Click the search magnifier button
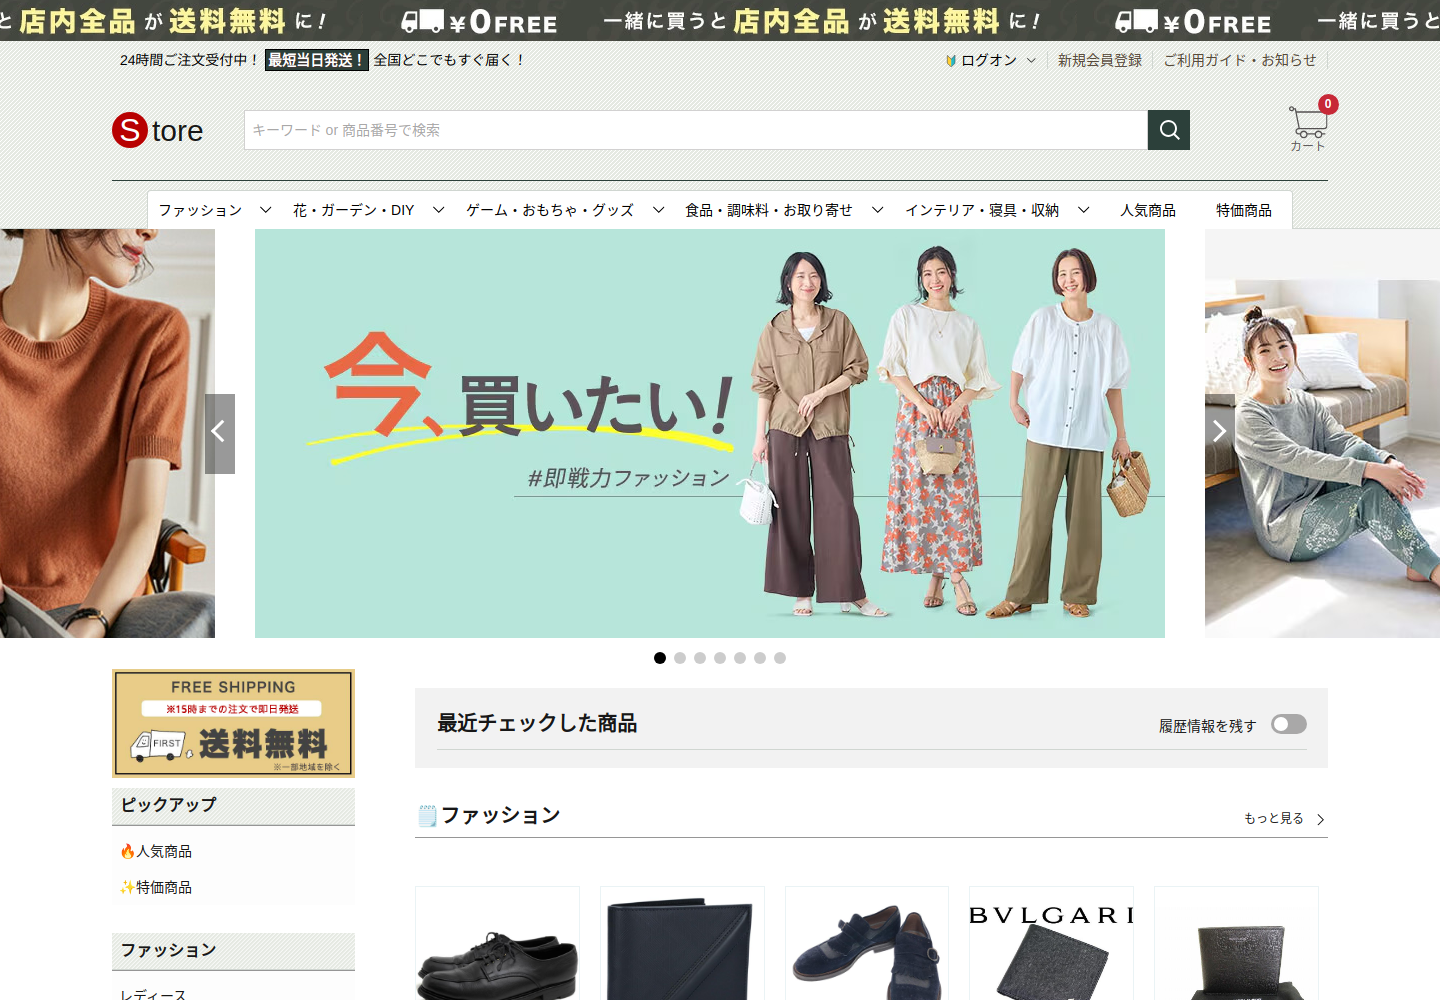The height and width of the screenshot is (1000, 1440). click(1169, 130)
